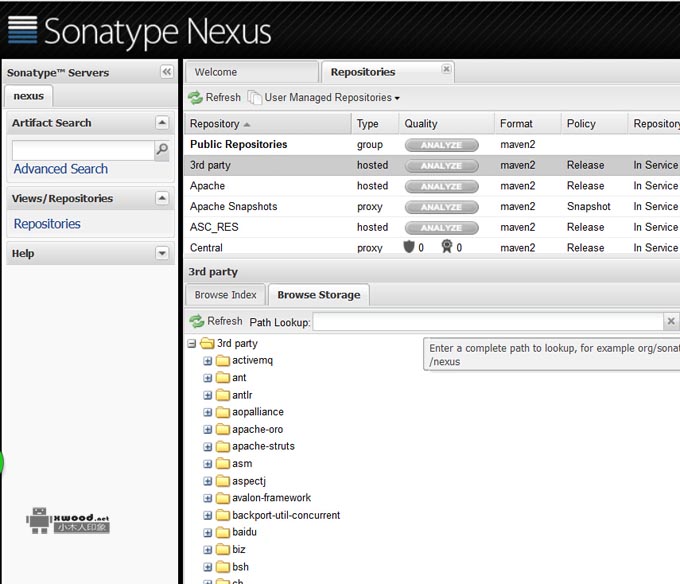This screenshot has height=584, width=680.
Task: Expand the bsh folder
Action: [x=208, y=567]
